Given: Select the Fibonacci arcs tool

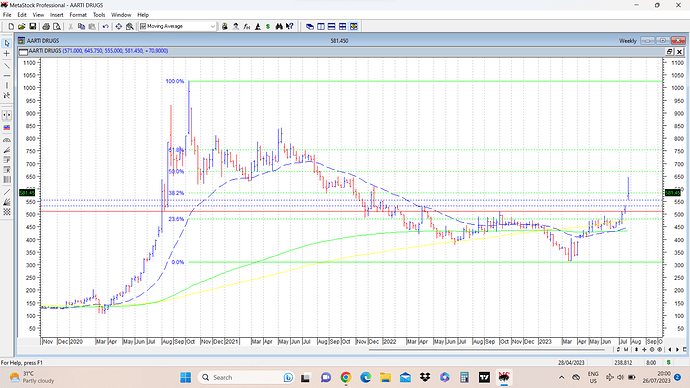Looking at the screenshot, I should coord(7,140).
